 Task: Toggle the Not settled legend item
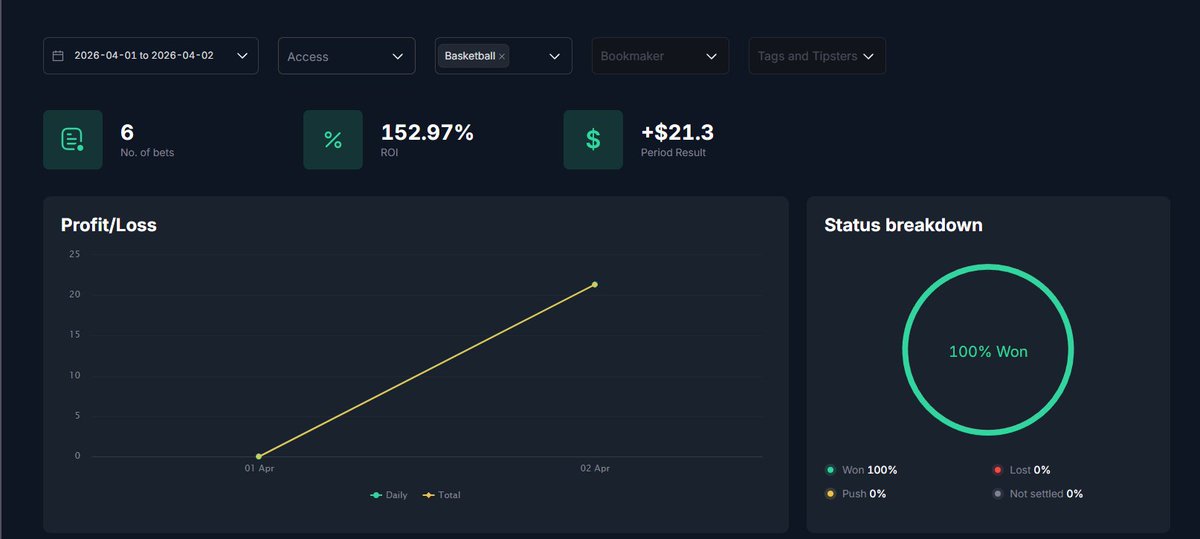[1038, 494]
